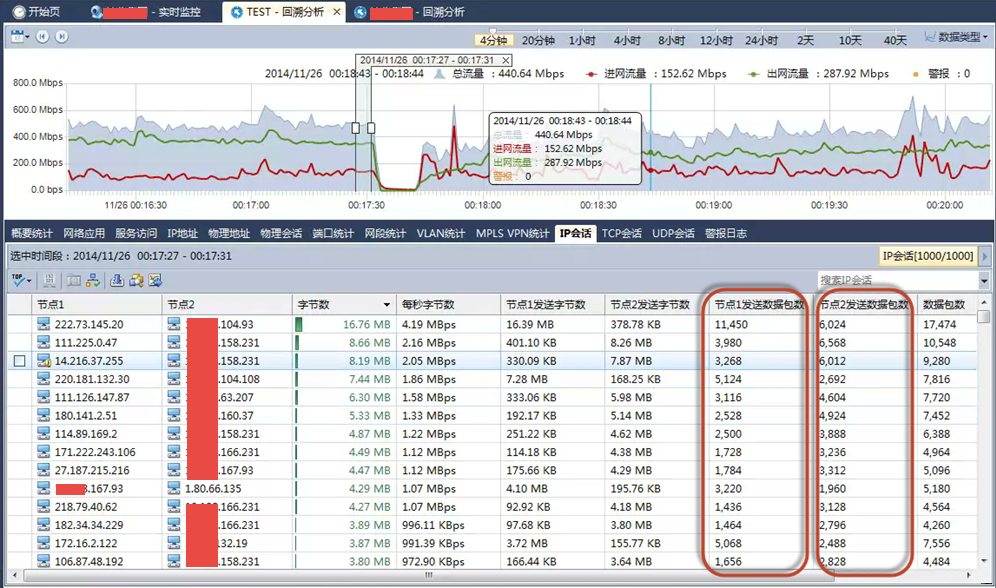Click the network topology icon in table toolbar
The height and width of the screenshot is (588, 996).
93,280
